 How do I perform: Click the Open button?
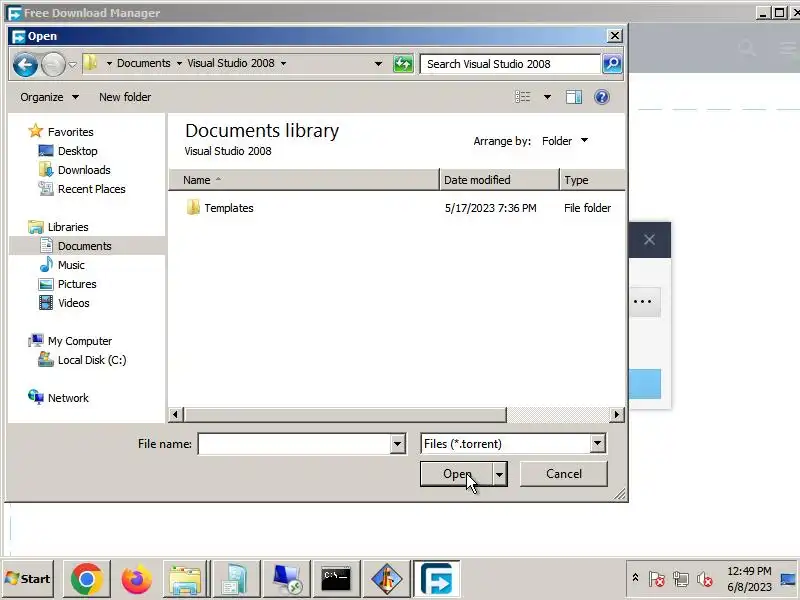(457, 474)
